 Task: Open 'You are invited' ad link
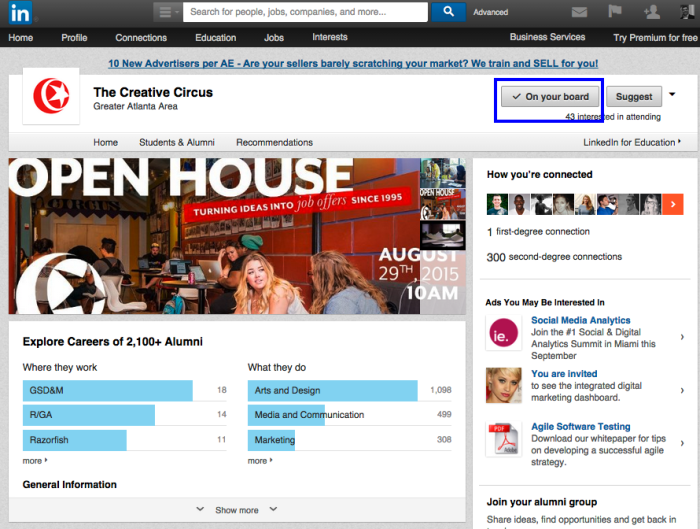564,374
